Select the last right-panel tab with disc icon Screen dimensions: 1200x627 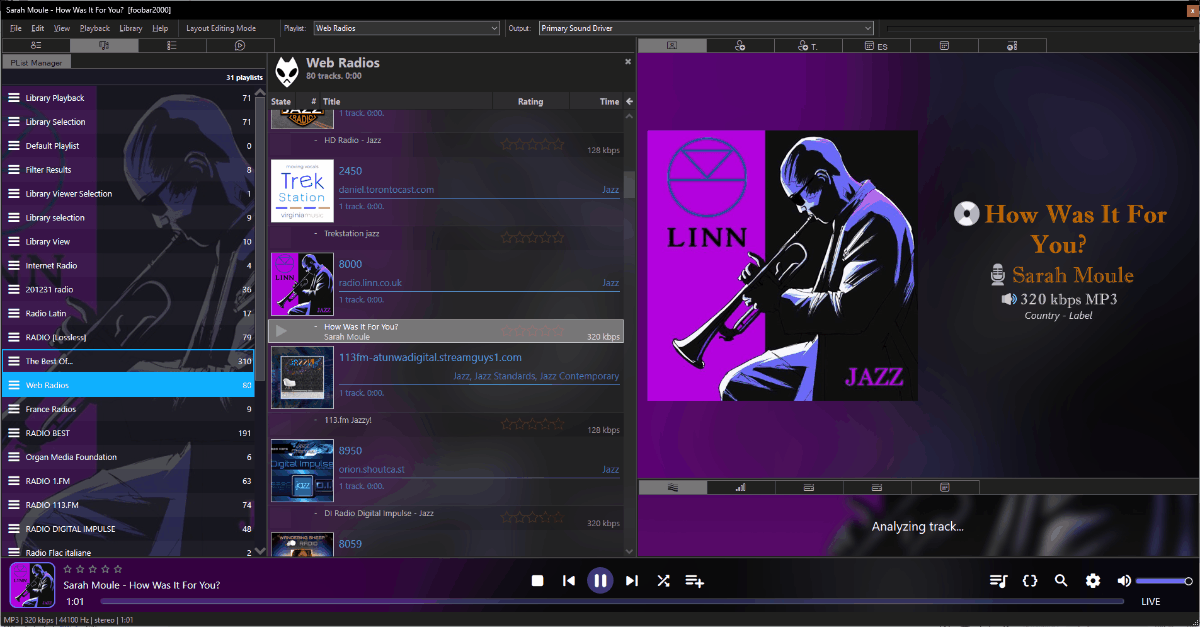tap(1012, 45)
